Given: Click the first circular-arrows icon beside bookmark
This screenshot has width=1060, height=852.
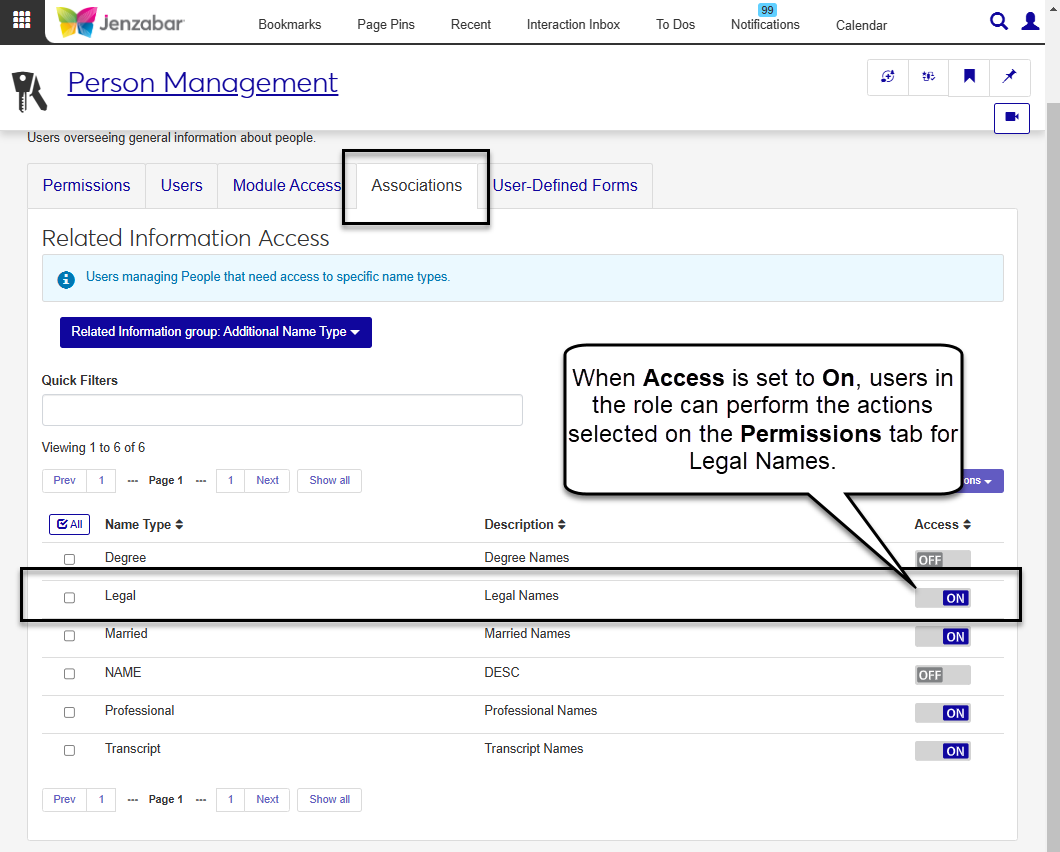Looking at the screenshot, I should [x=888, y=77].
